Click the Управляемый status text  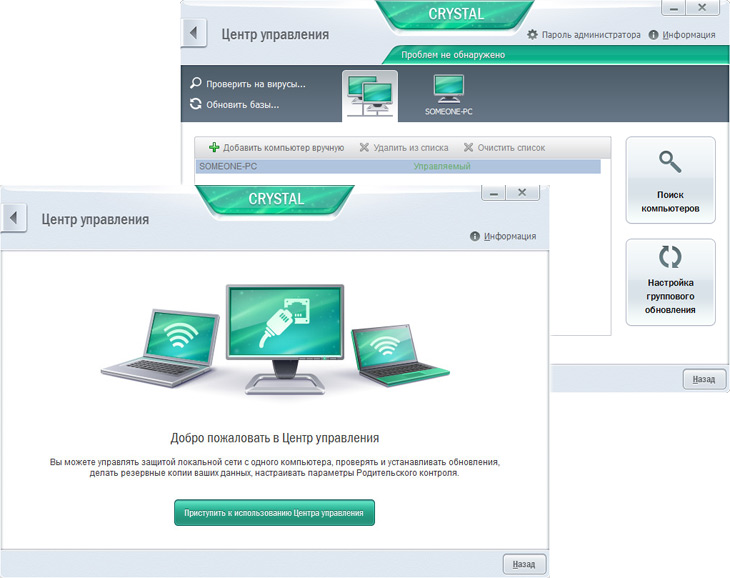point(442,167)
